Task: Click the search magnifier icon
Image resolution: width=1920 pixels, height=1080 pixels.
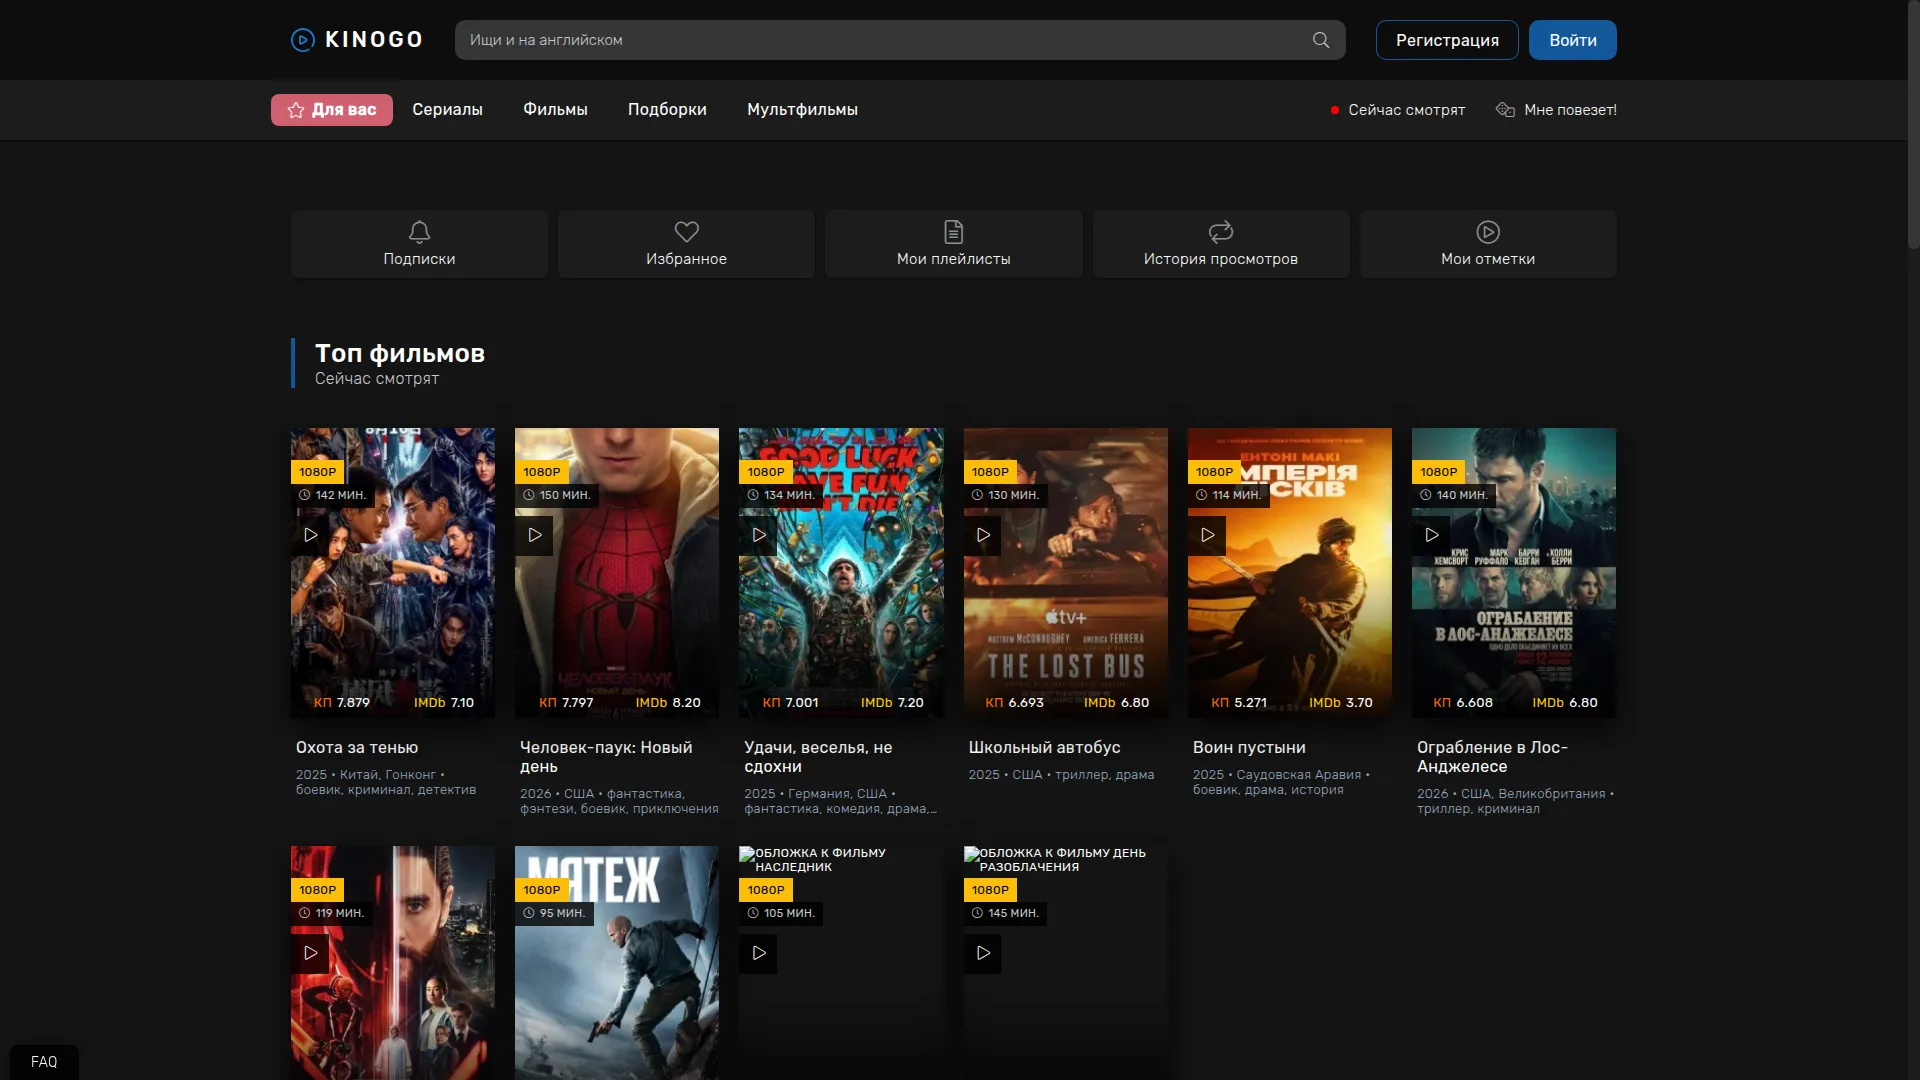Action: [1321, 40]
